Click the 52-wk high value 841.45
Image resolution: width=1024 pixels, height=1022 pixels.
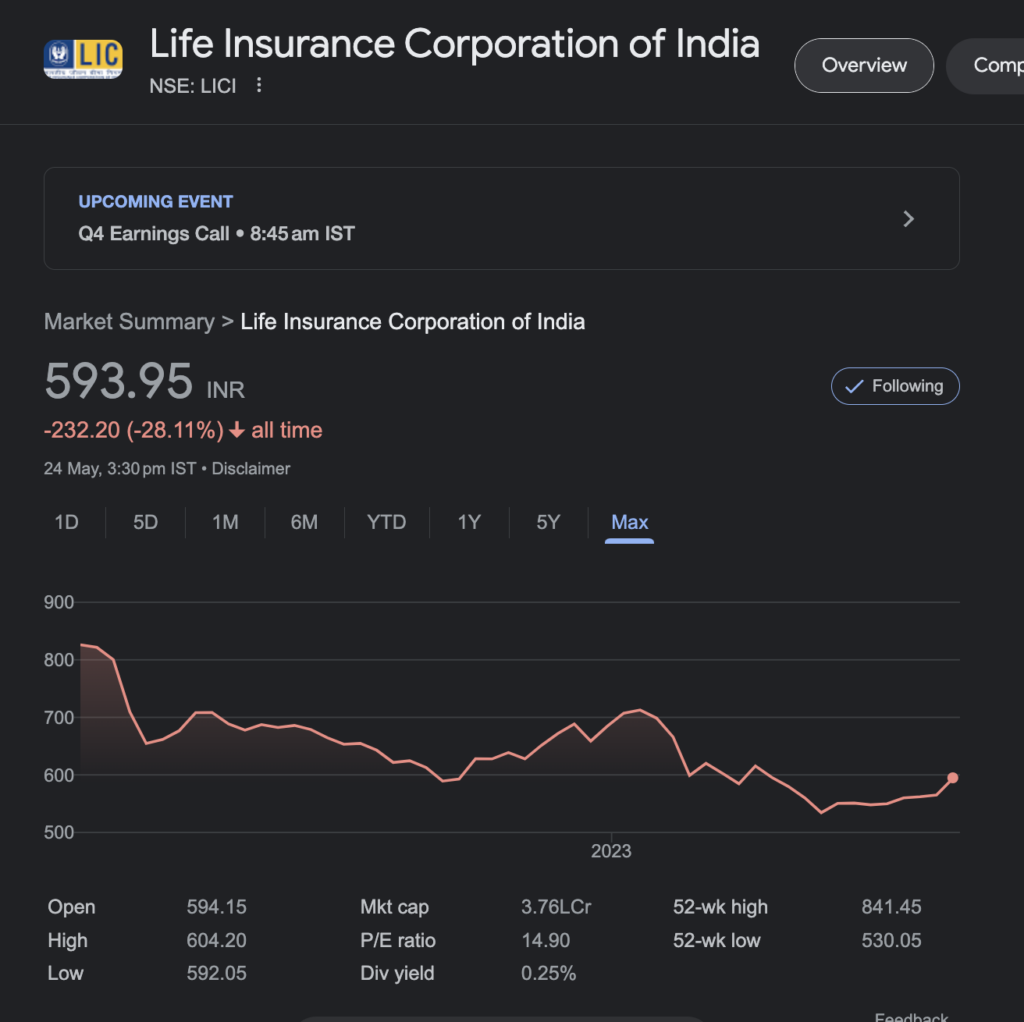point(891,907)
